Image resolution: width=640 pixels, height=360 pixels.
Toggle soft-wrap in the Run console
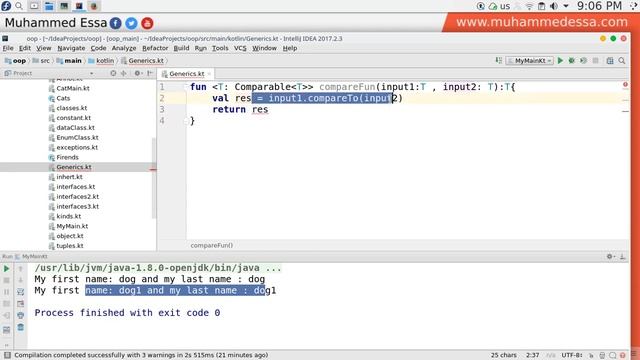coord(20,292)
